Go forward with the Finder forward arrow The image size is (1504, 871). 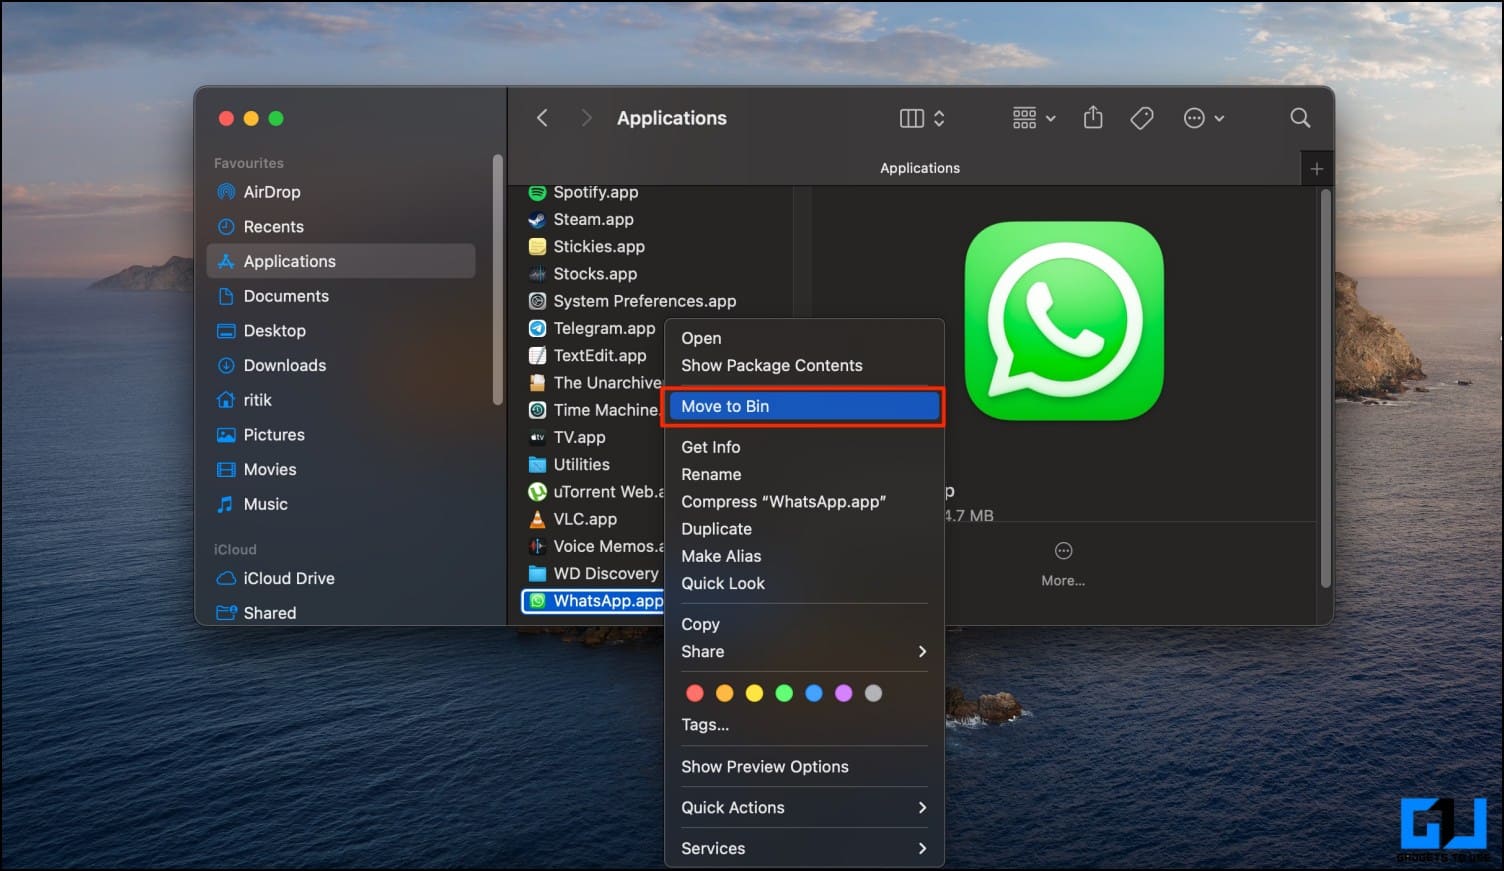(587, 118)
